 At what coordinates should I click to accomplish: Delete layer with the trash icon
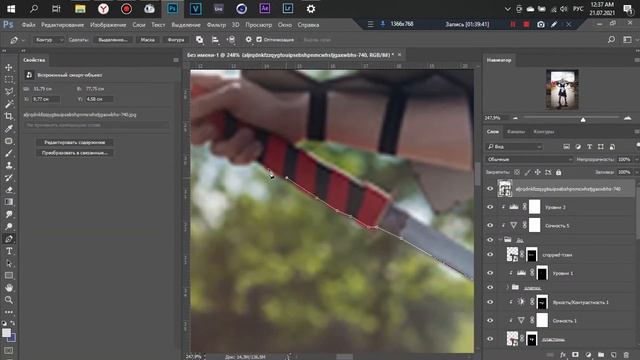point(626,355)
